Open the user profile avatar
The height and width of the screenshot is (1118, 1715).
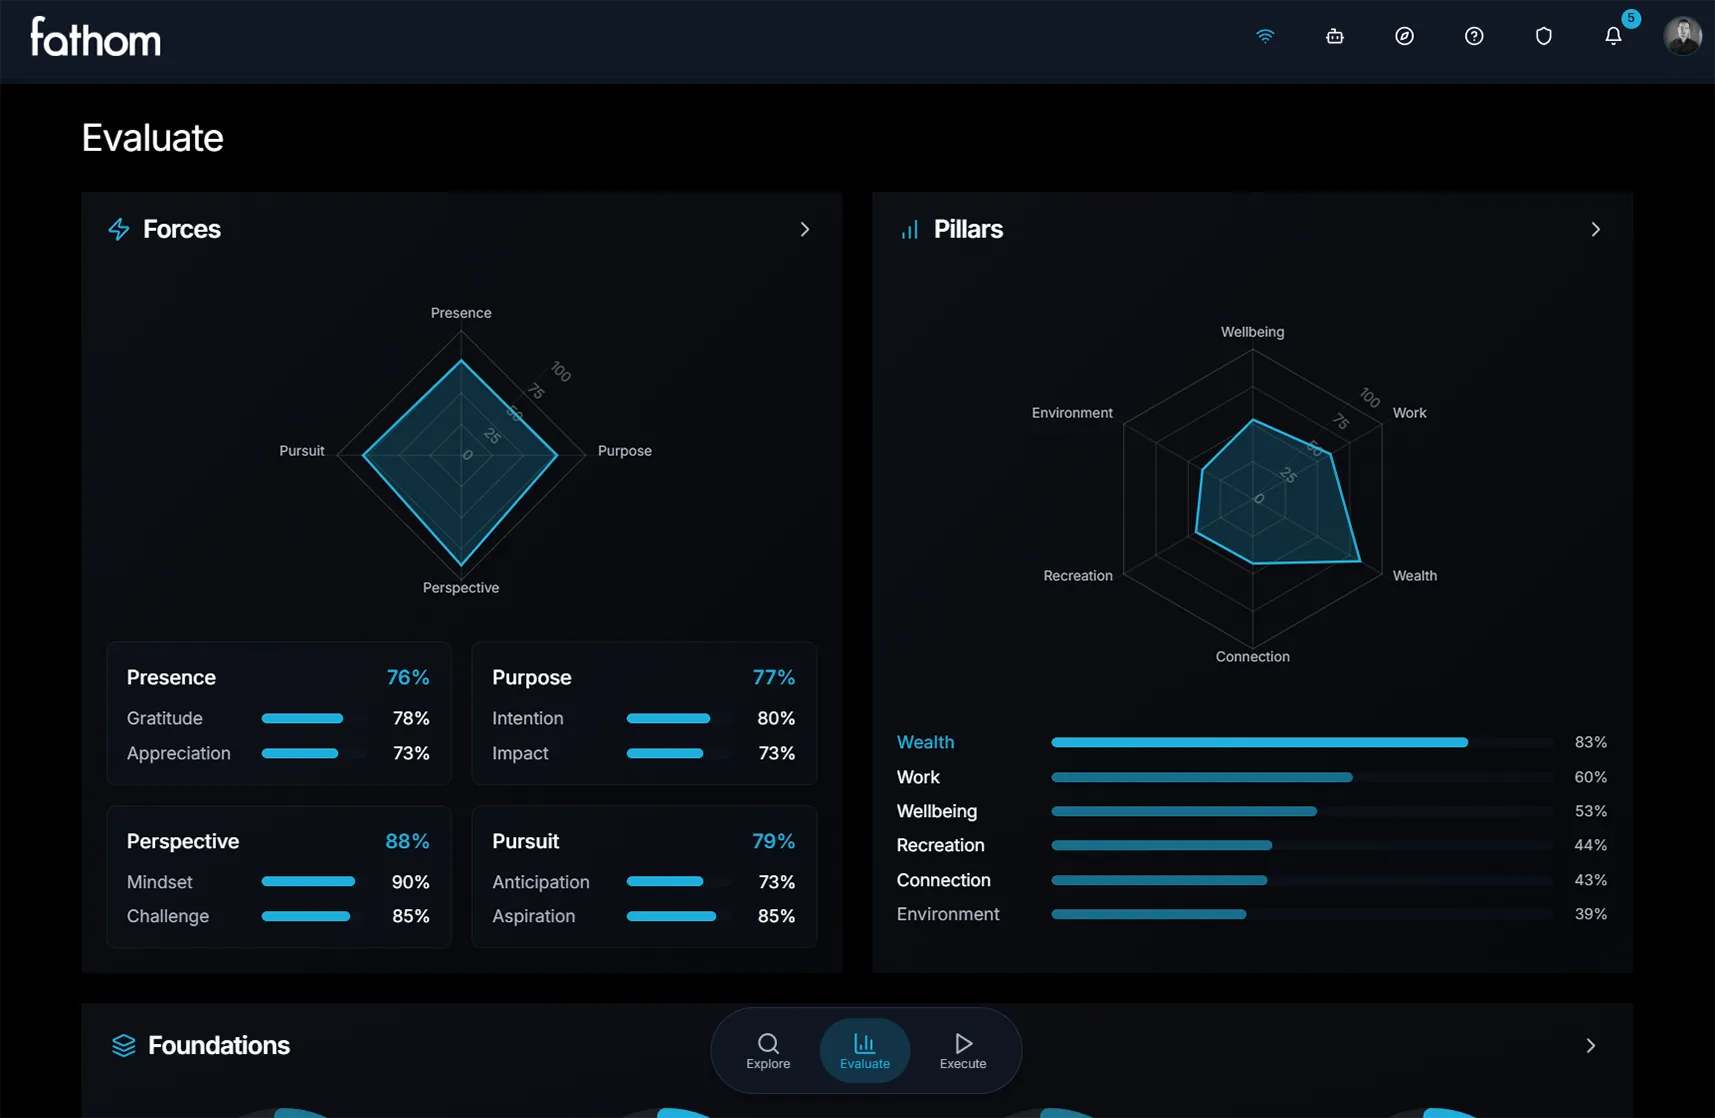1682,36
